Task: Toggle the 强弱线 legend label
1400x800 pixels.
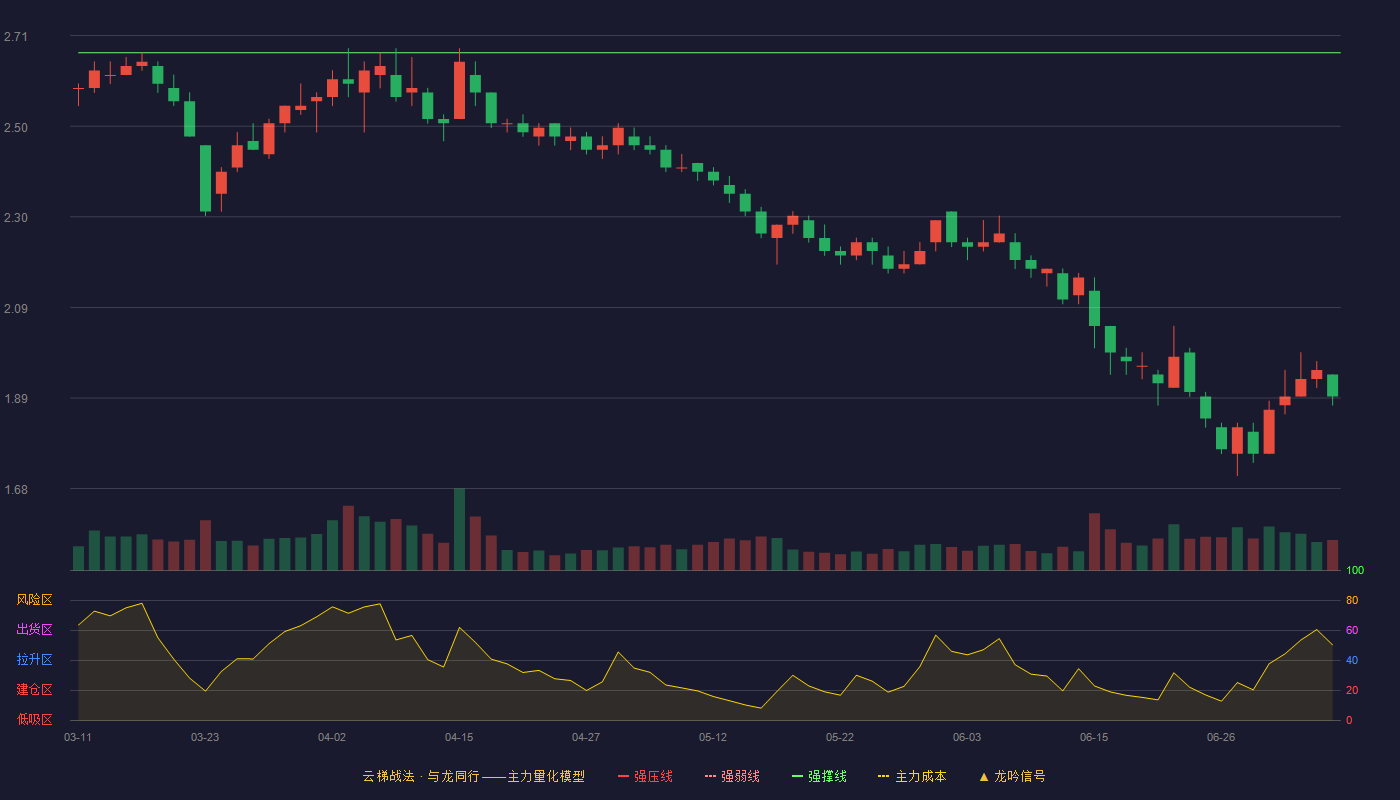Action: pos(740,776)
